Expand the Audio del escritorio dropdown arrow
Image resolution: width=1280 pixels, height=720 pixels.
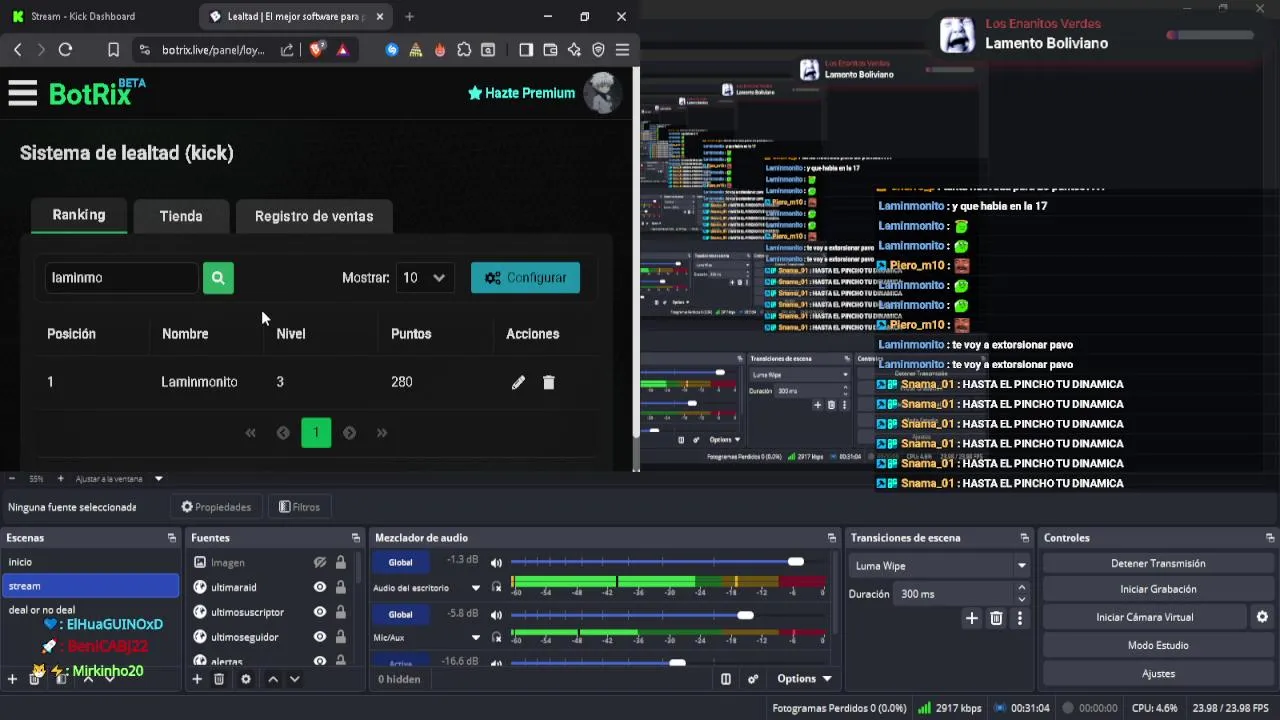[476, 588]
